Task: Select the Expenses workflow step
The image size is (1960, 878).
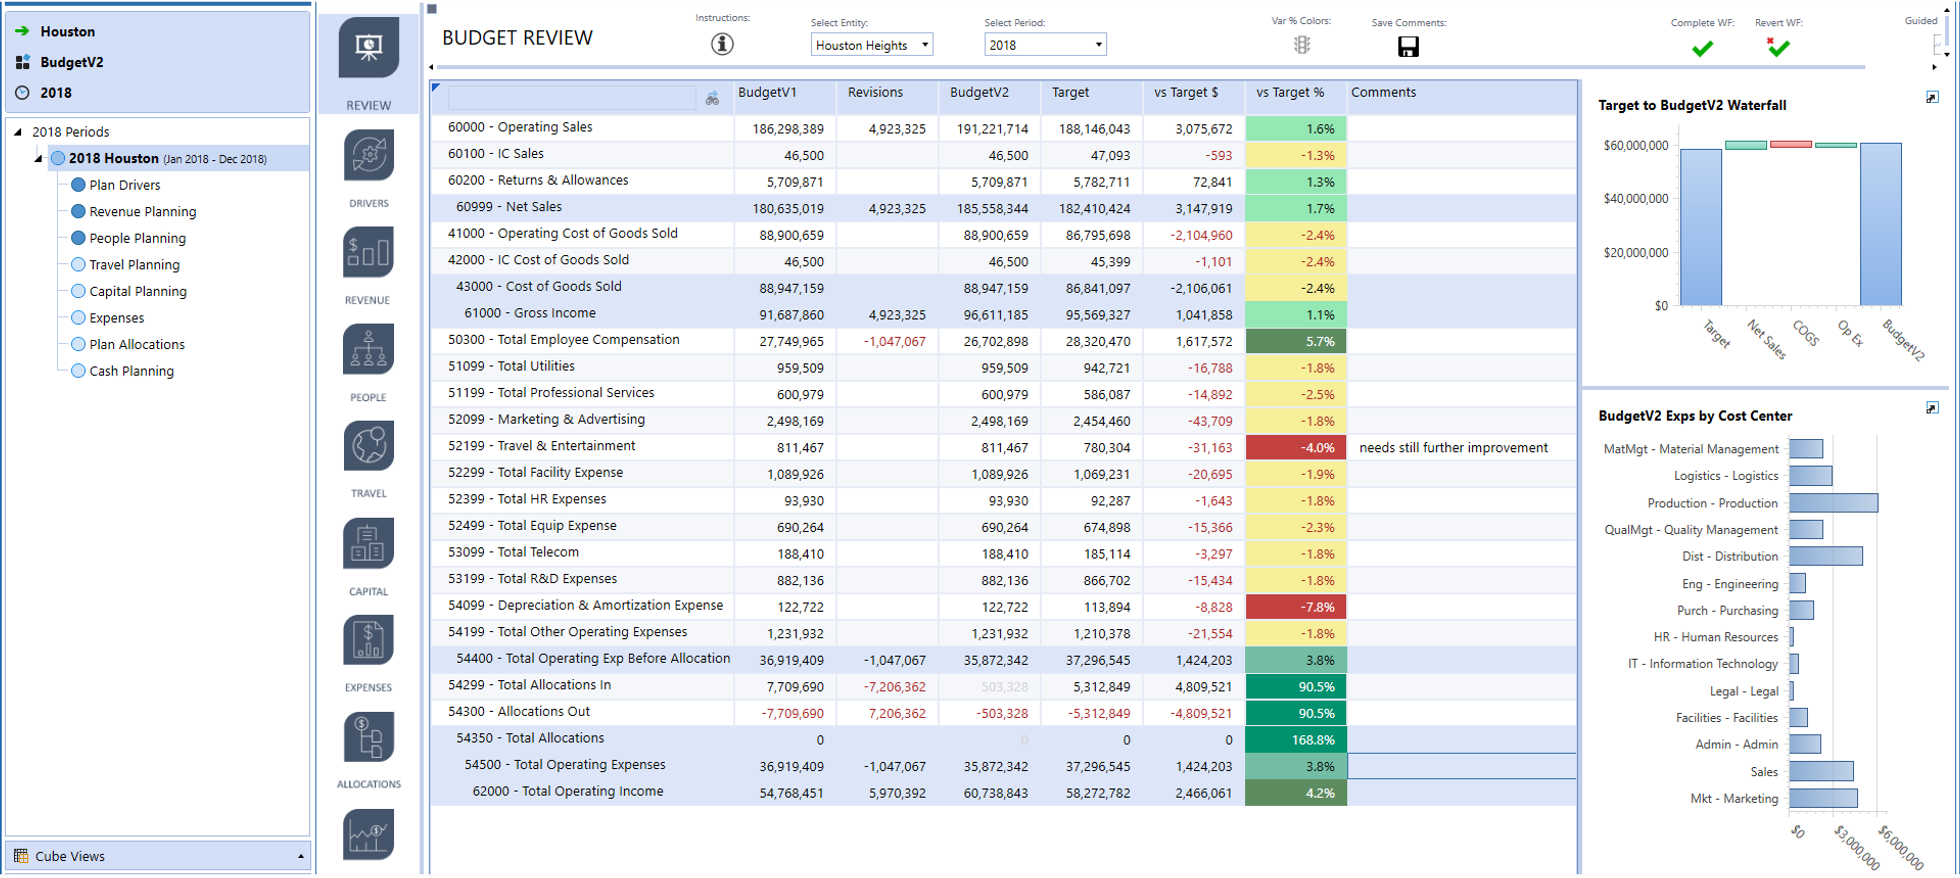Action: coord(116,318)
